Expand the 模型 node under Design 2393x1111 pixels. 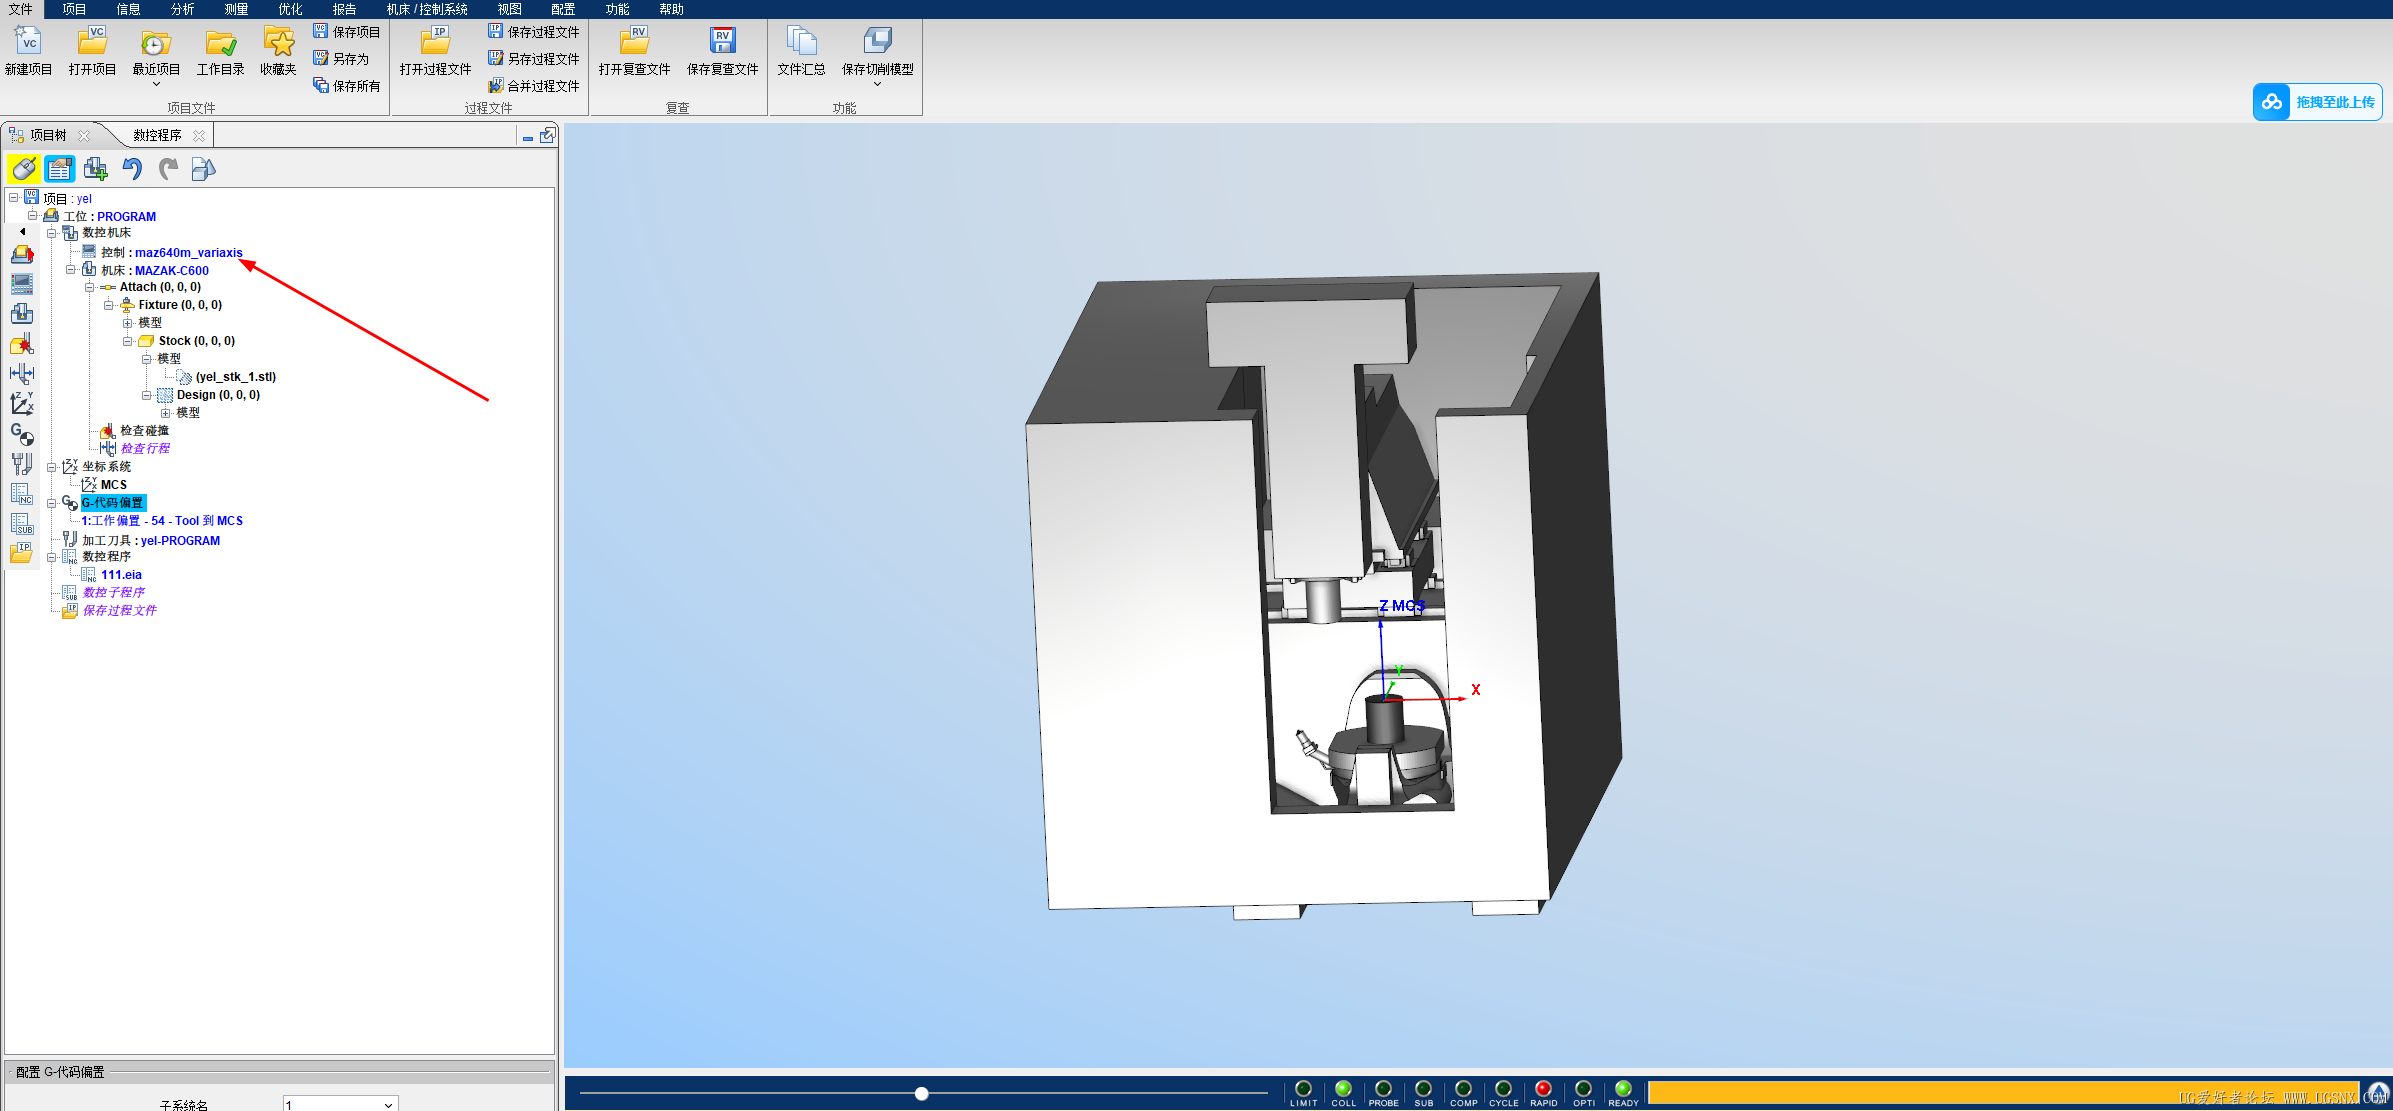coord(166,413)
